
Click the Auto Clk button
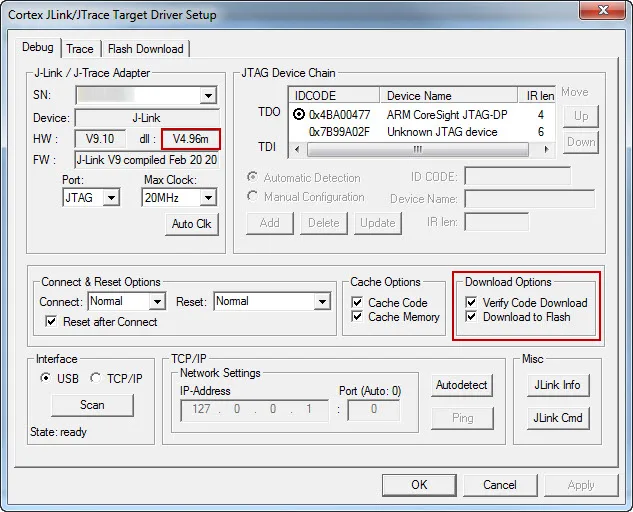click(191, 224)
